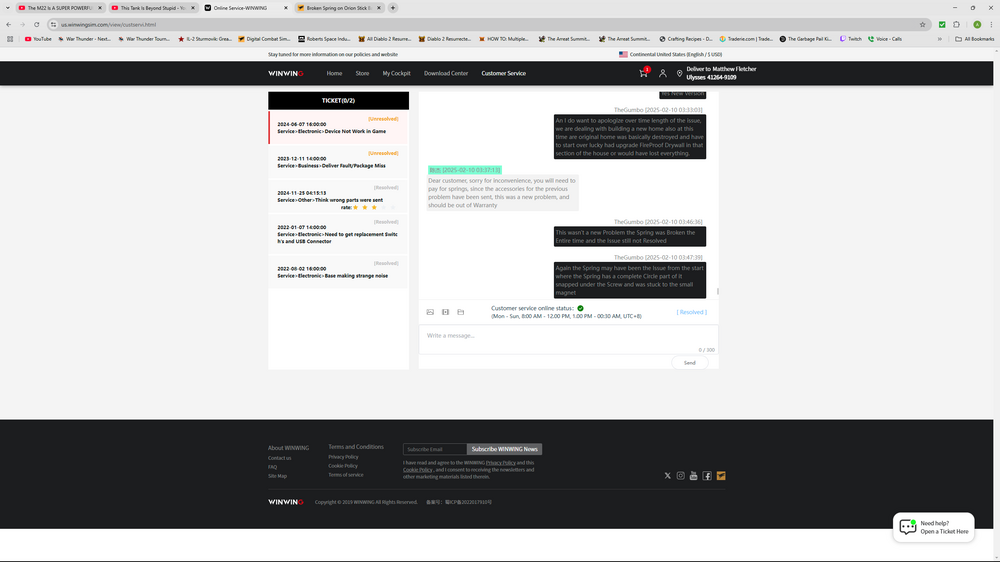
Task: Open the 'Think wrong parts were sent' ticket
Action: point(338,196)
